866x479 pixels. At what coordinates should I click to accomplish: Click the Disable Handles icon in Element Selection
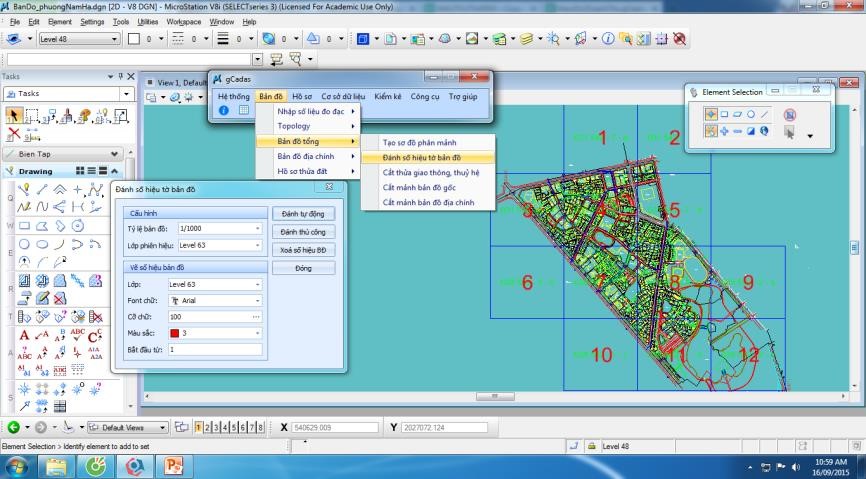click(790, 114)
